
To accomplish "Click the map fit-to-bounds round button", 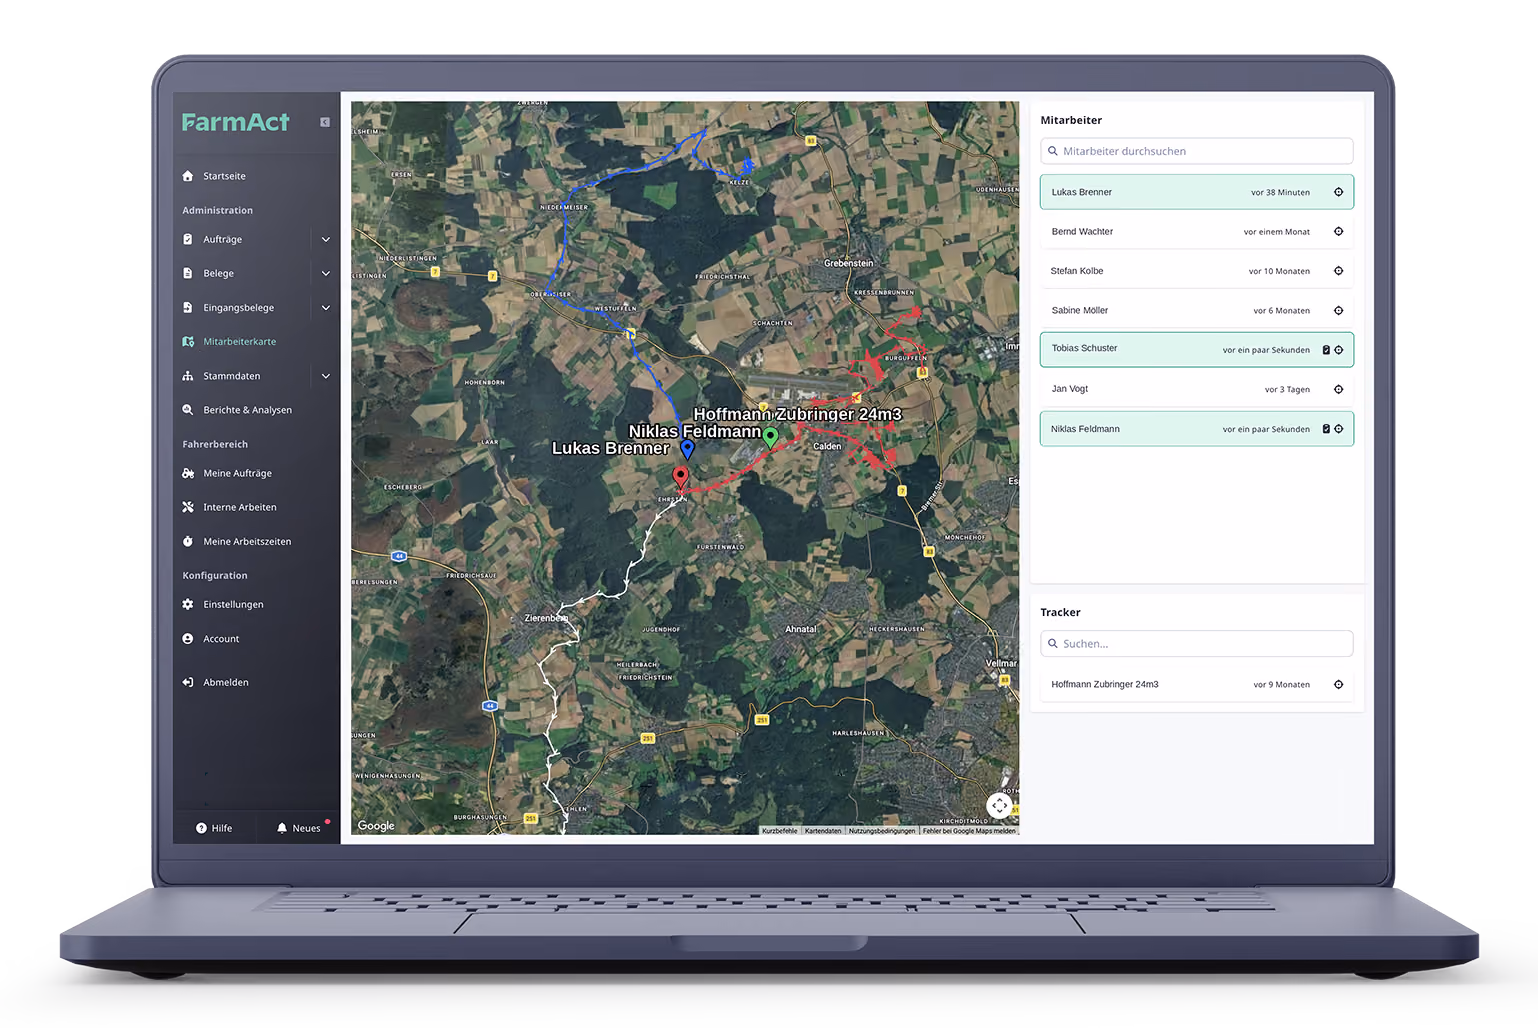I will pos(1000,806).
